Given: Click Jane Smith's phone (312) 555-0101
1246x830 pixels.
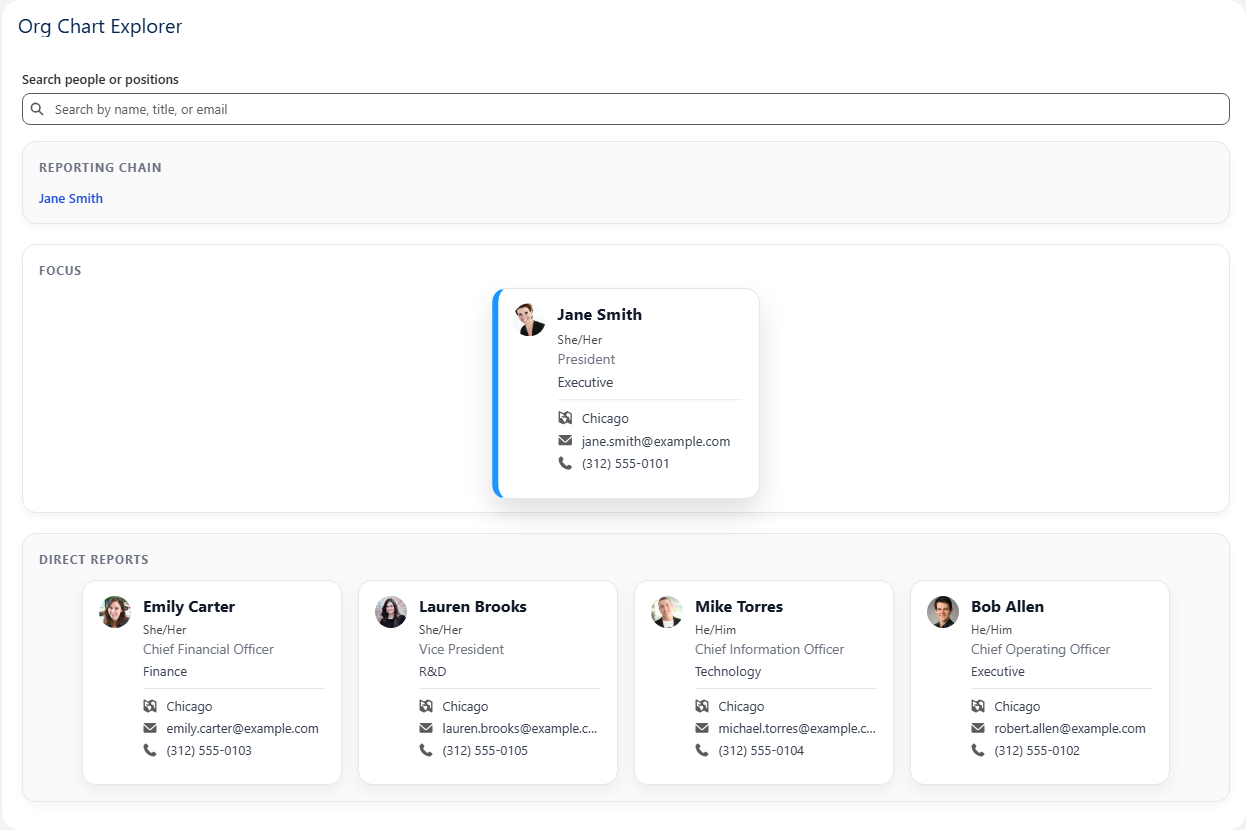Looking at the screenshot, I should [x=626, y=463].
